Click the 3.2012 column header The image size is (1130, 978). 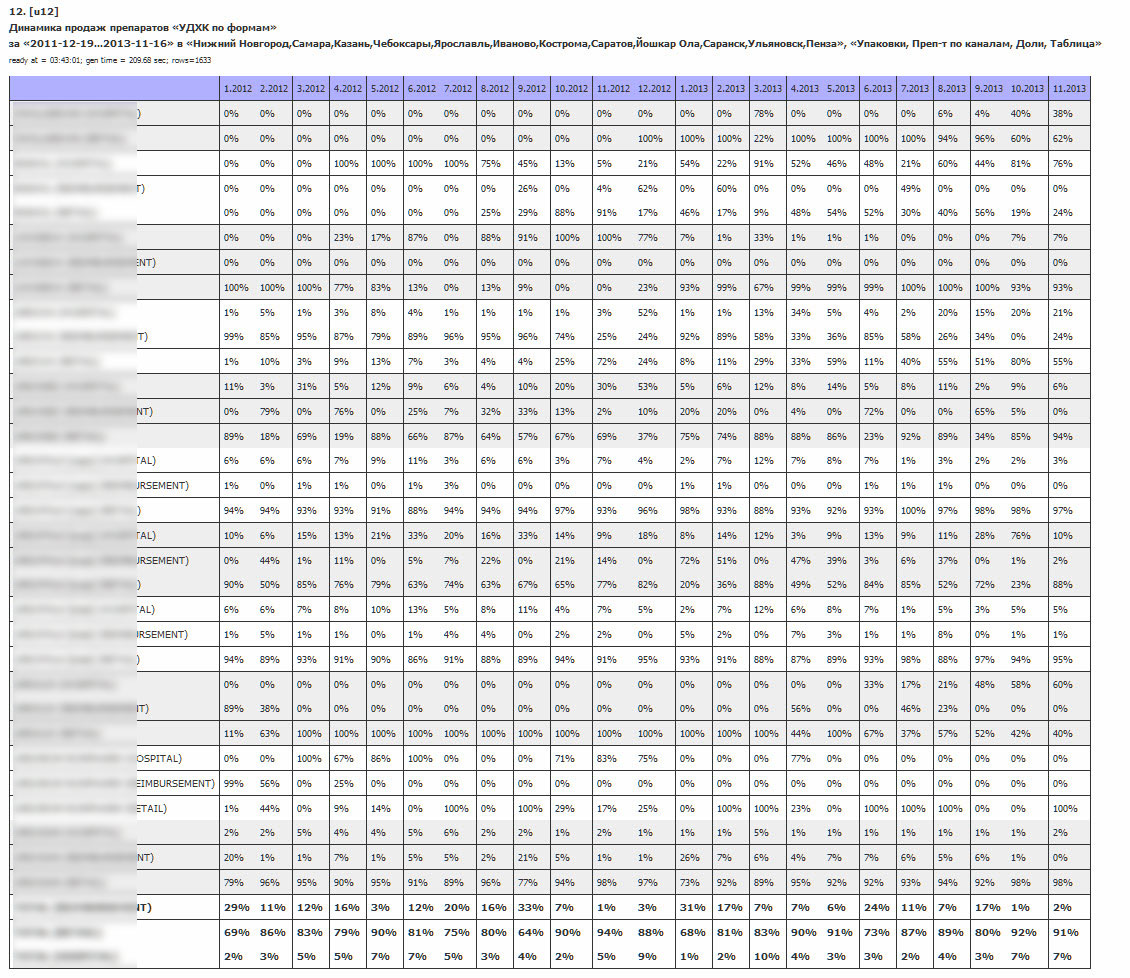[x=311, y=89]
